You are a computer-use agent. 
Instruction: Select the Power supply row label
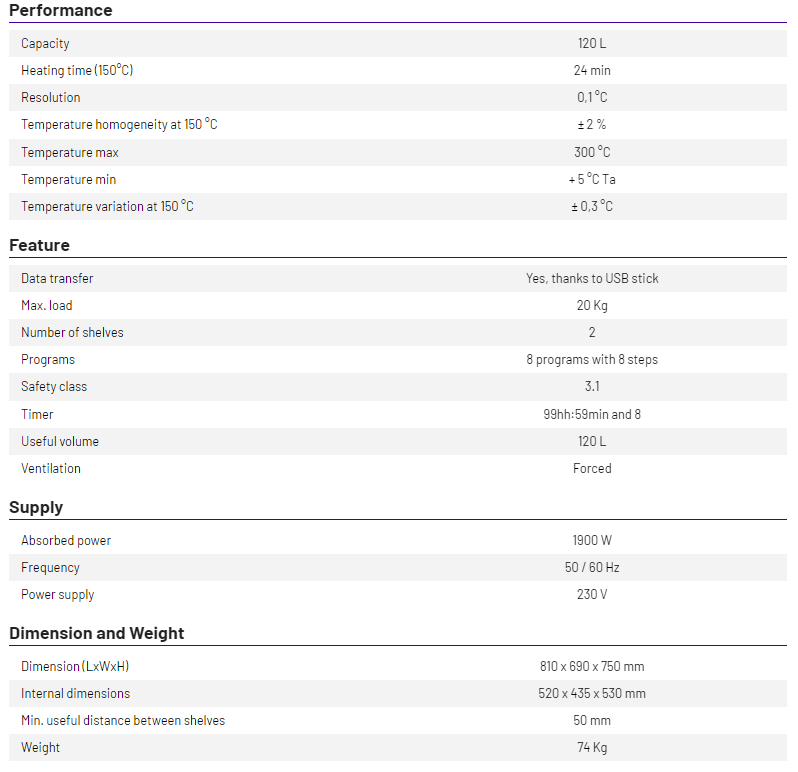58,594
